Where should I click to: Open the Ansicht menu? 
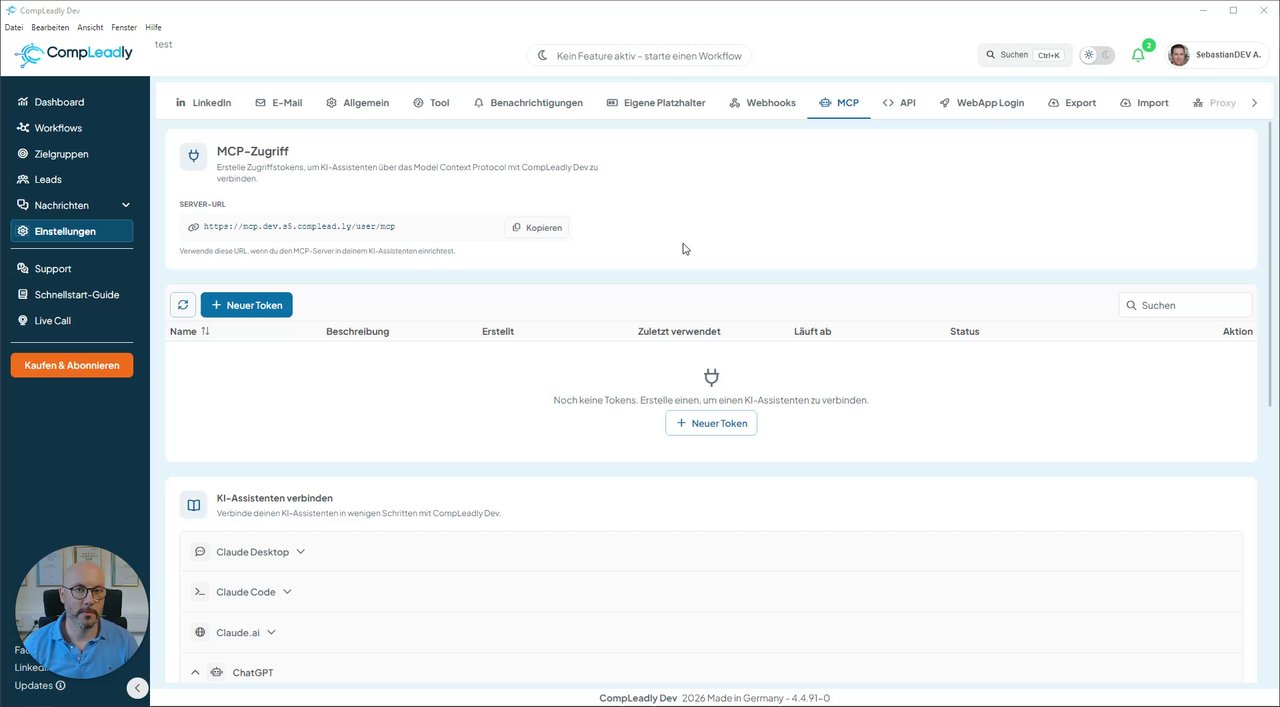(x=90, y=27)
